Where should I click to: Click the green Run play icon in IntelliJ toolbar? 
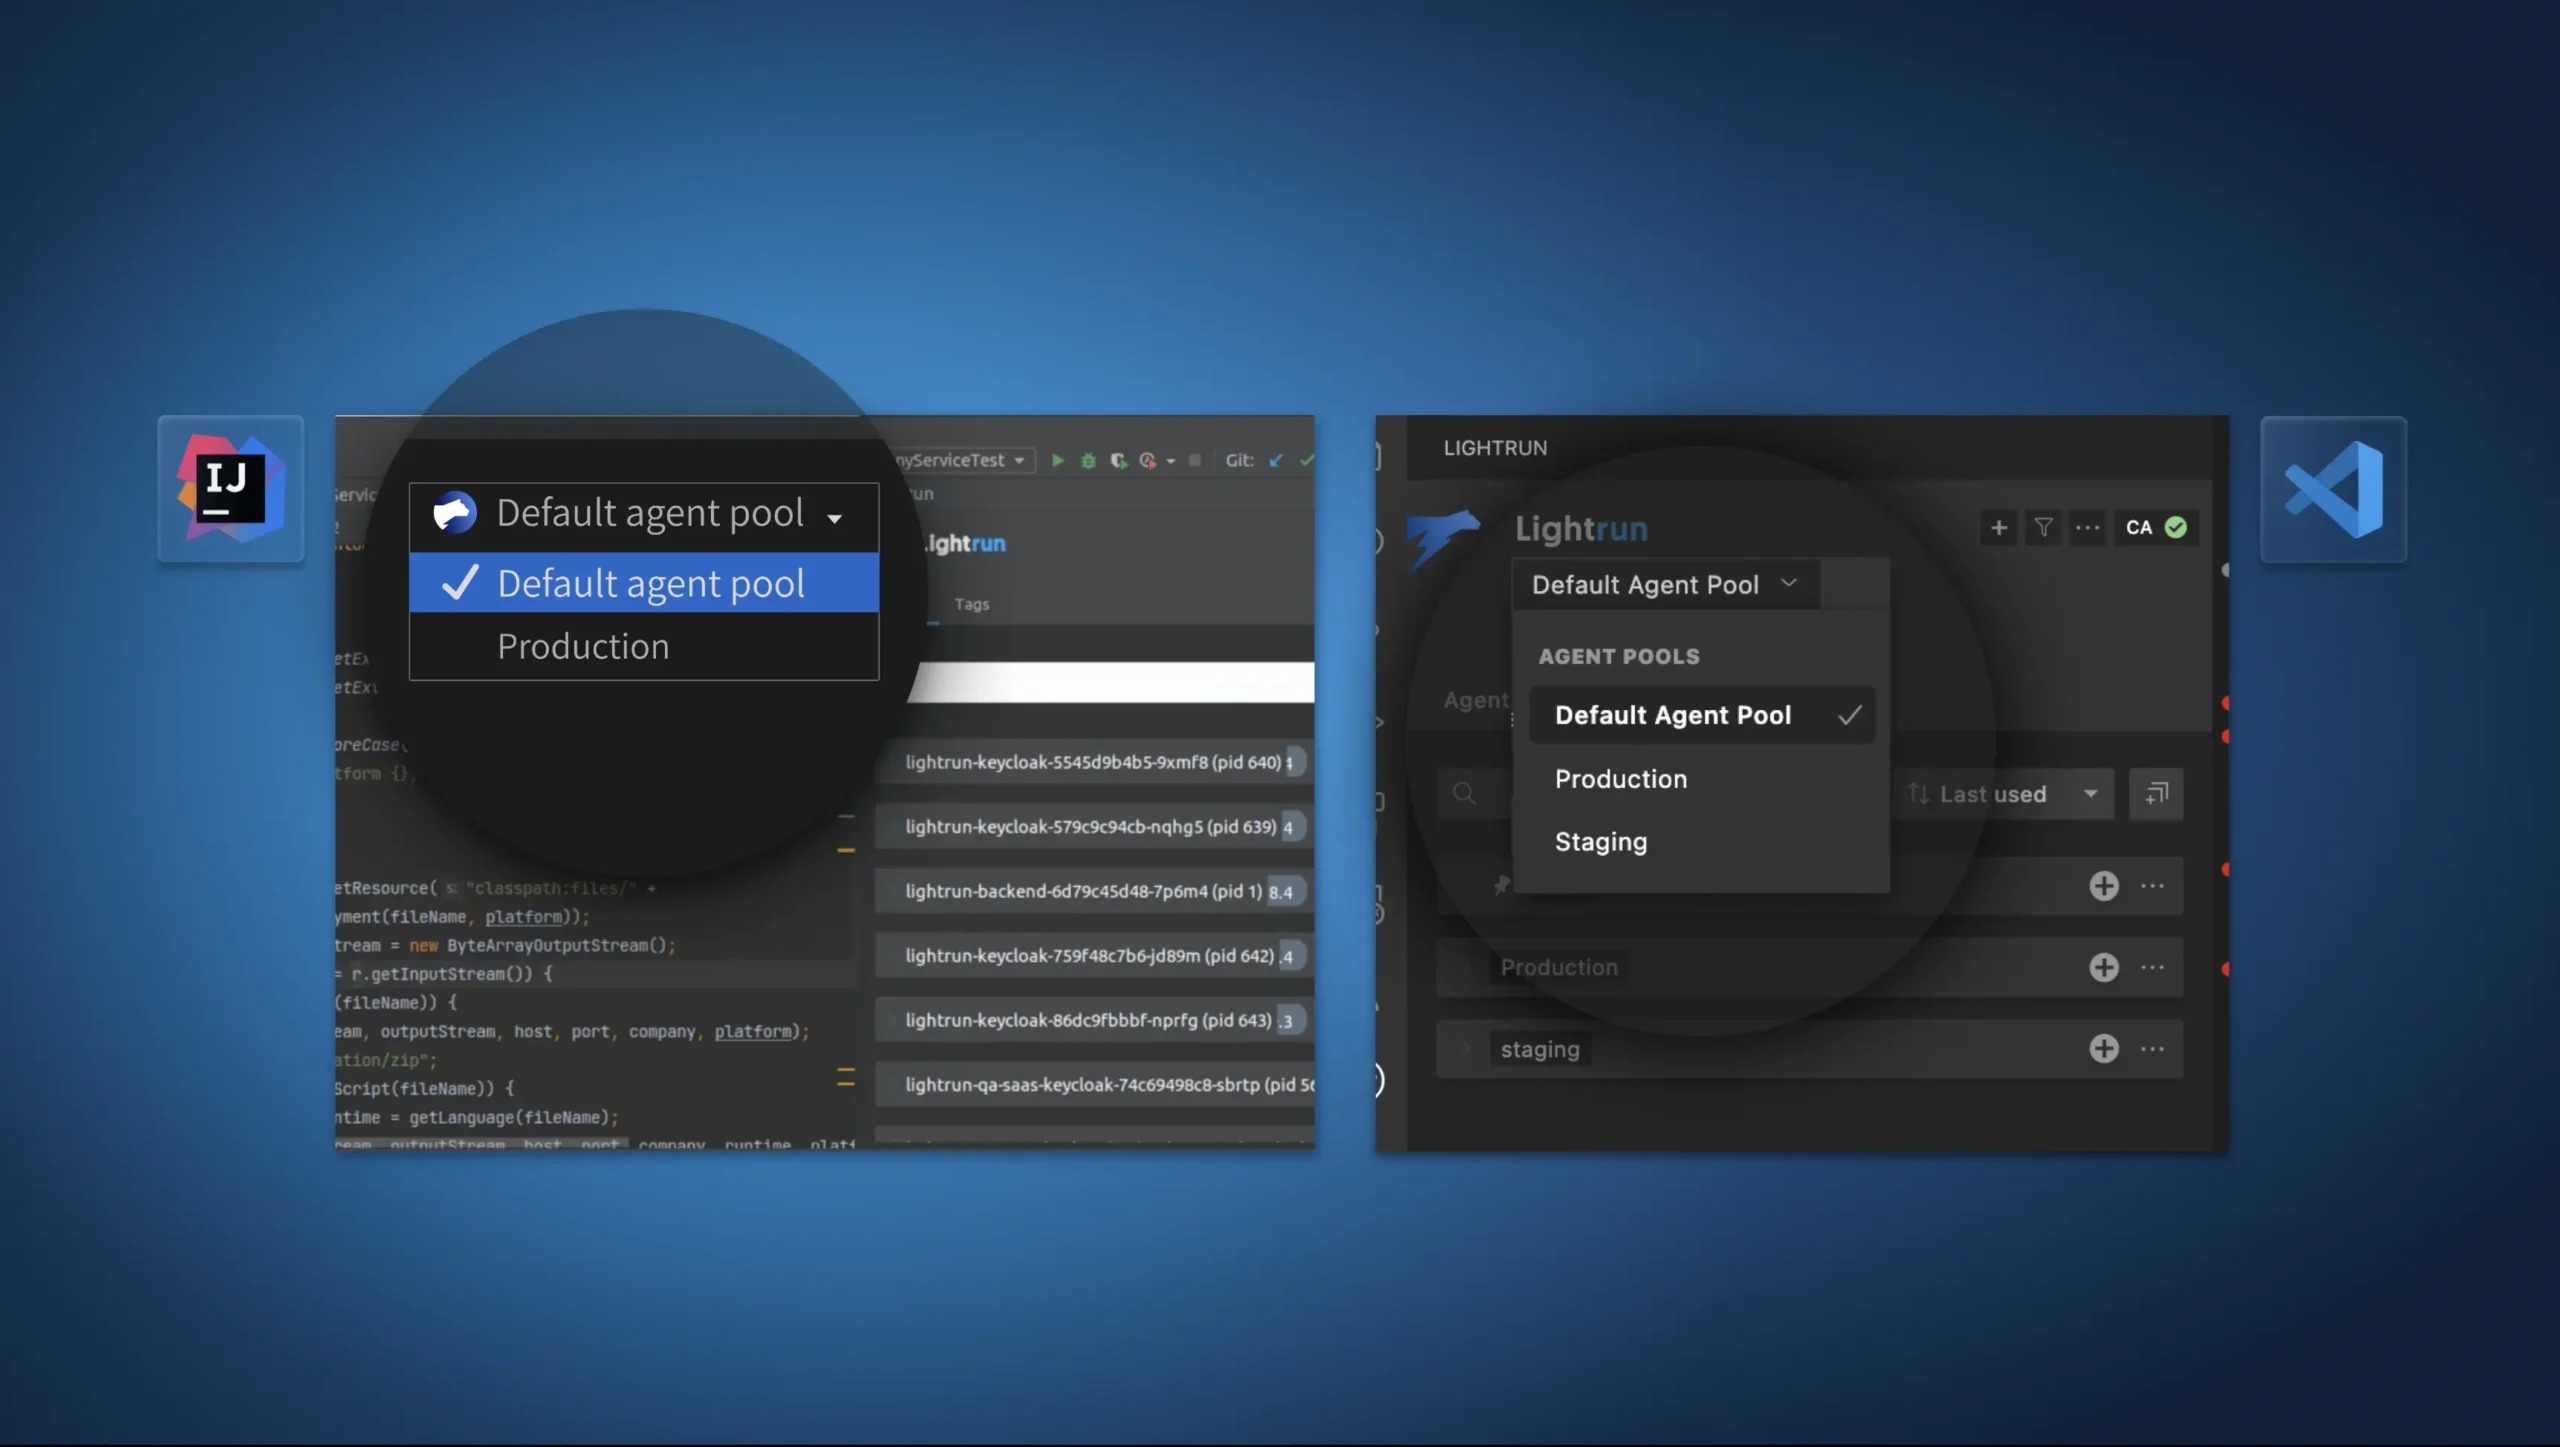1057,460
